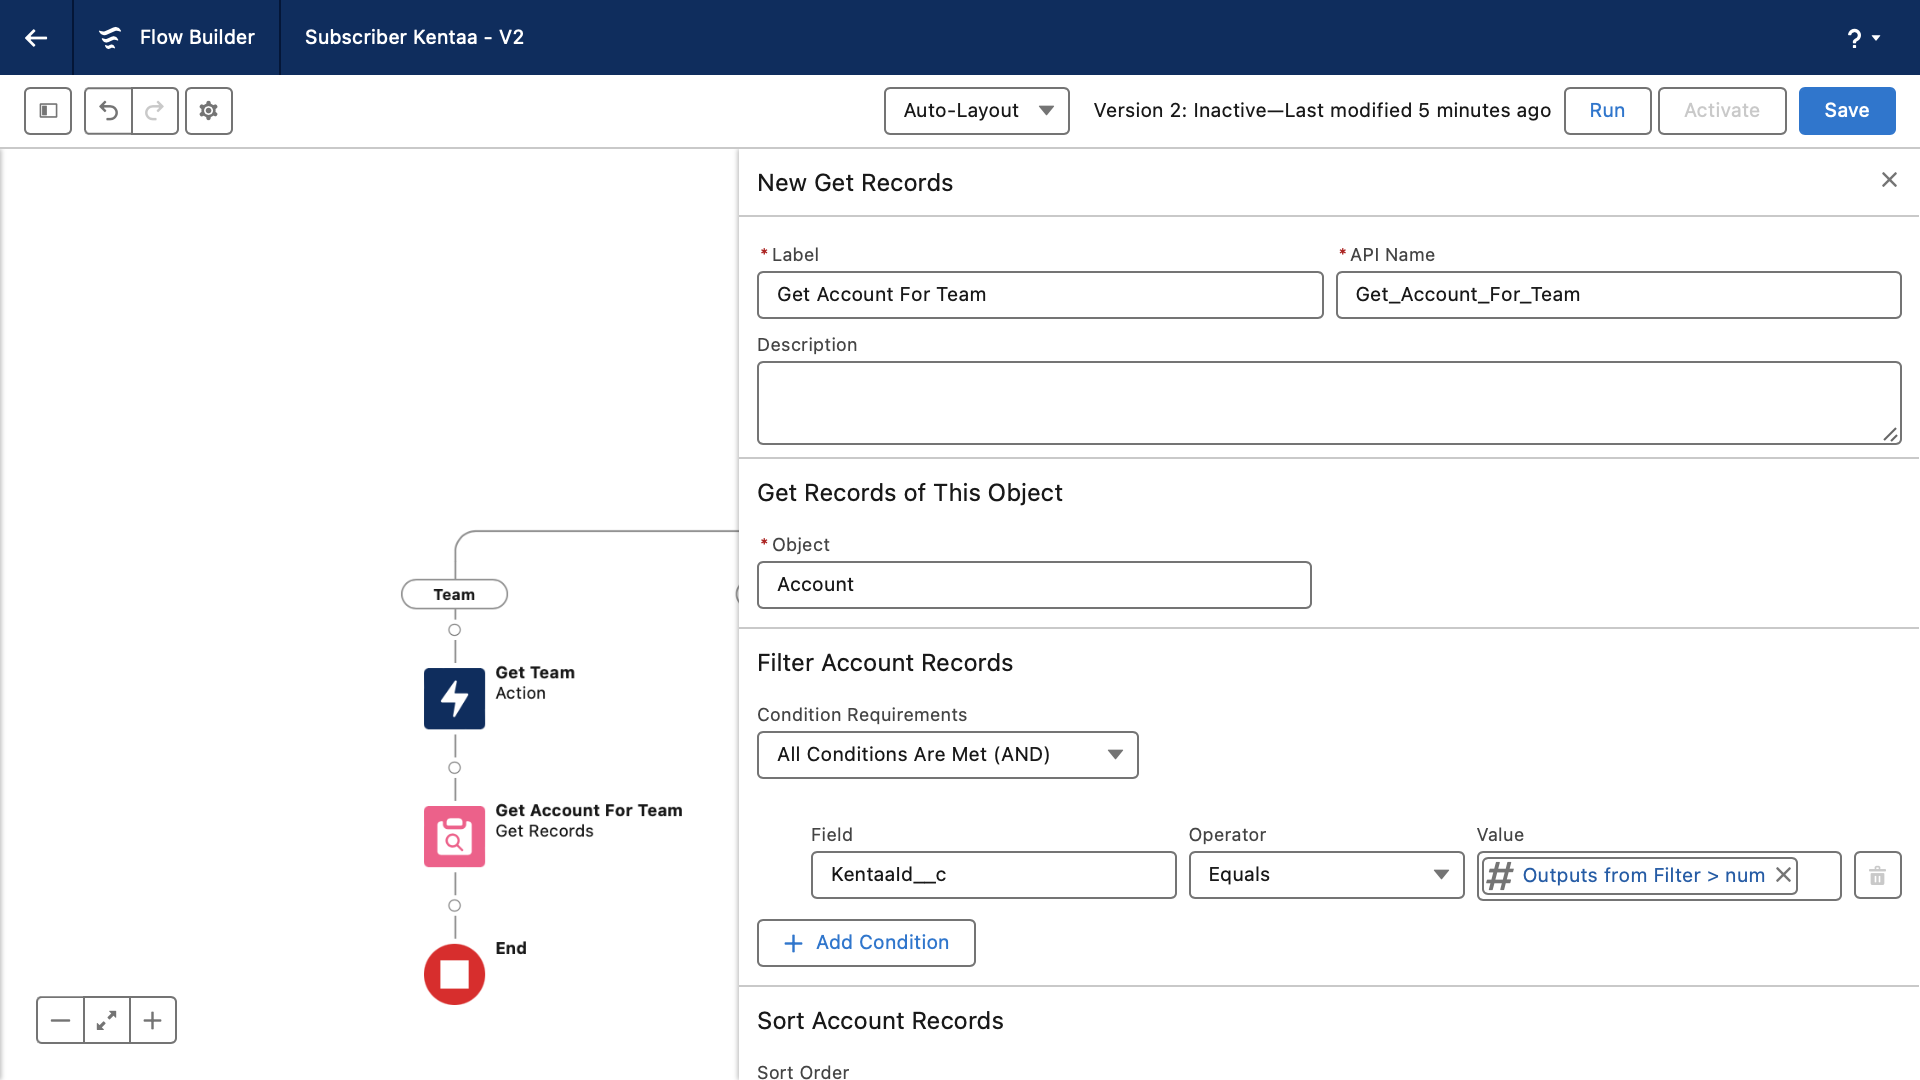
Task: Click the Flow Builder logo icon
Action: coord(110,38)
